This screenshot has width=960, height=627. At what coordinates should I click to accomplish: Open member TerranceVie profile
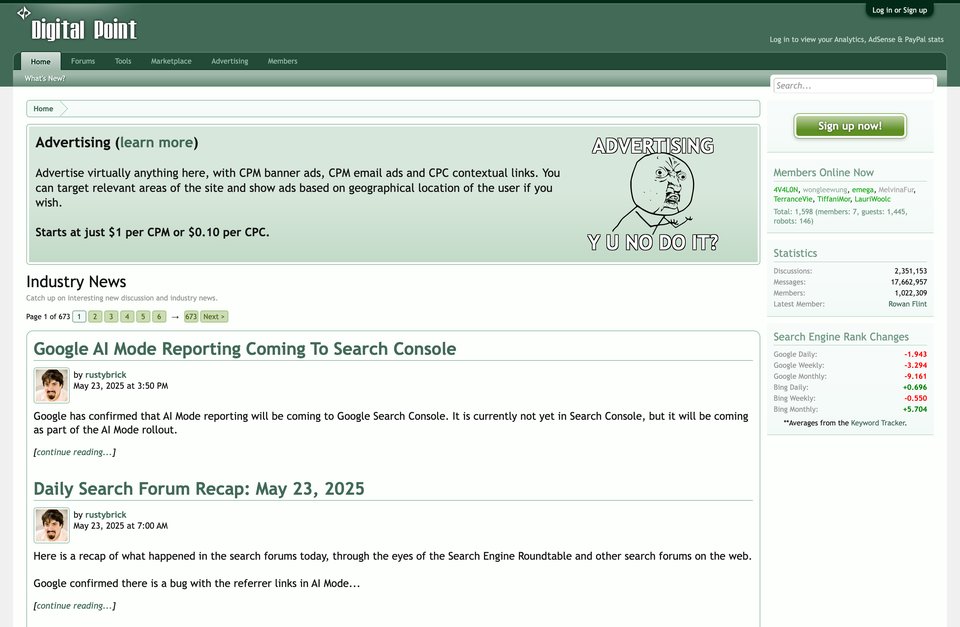793,199
